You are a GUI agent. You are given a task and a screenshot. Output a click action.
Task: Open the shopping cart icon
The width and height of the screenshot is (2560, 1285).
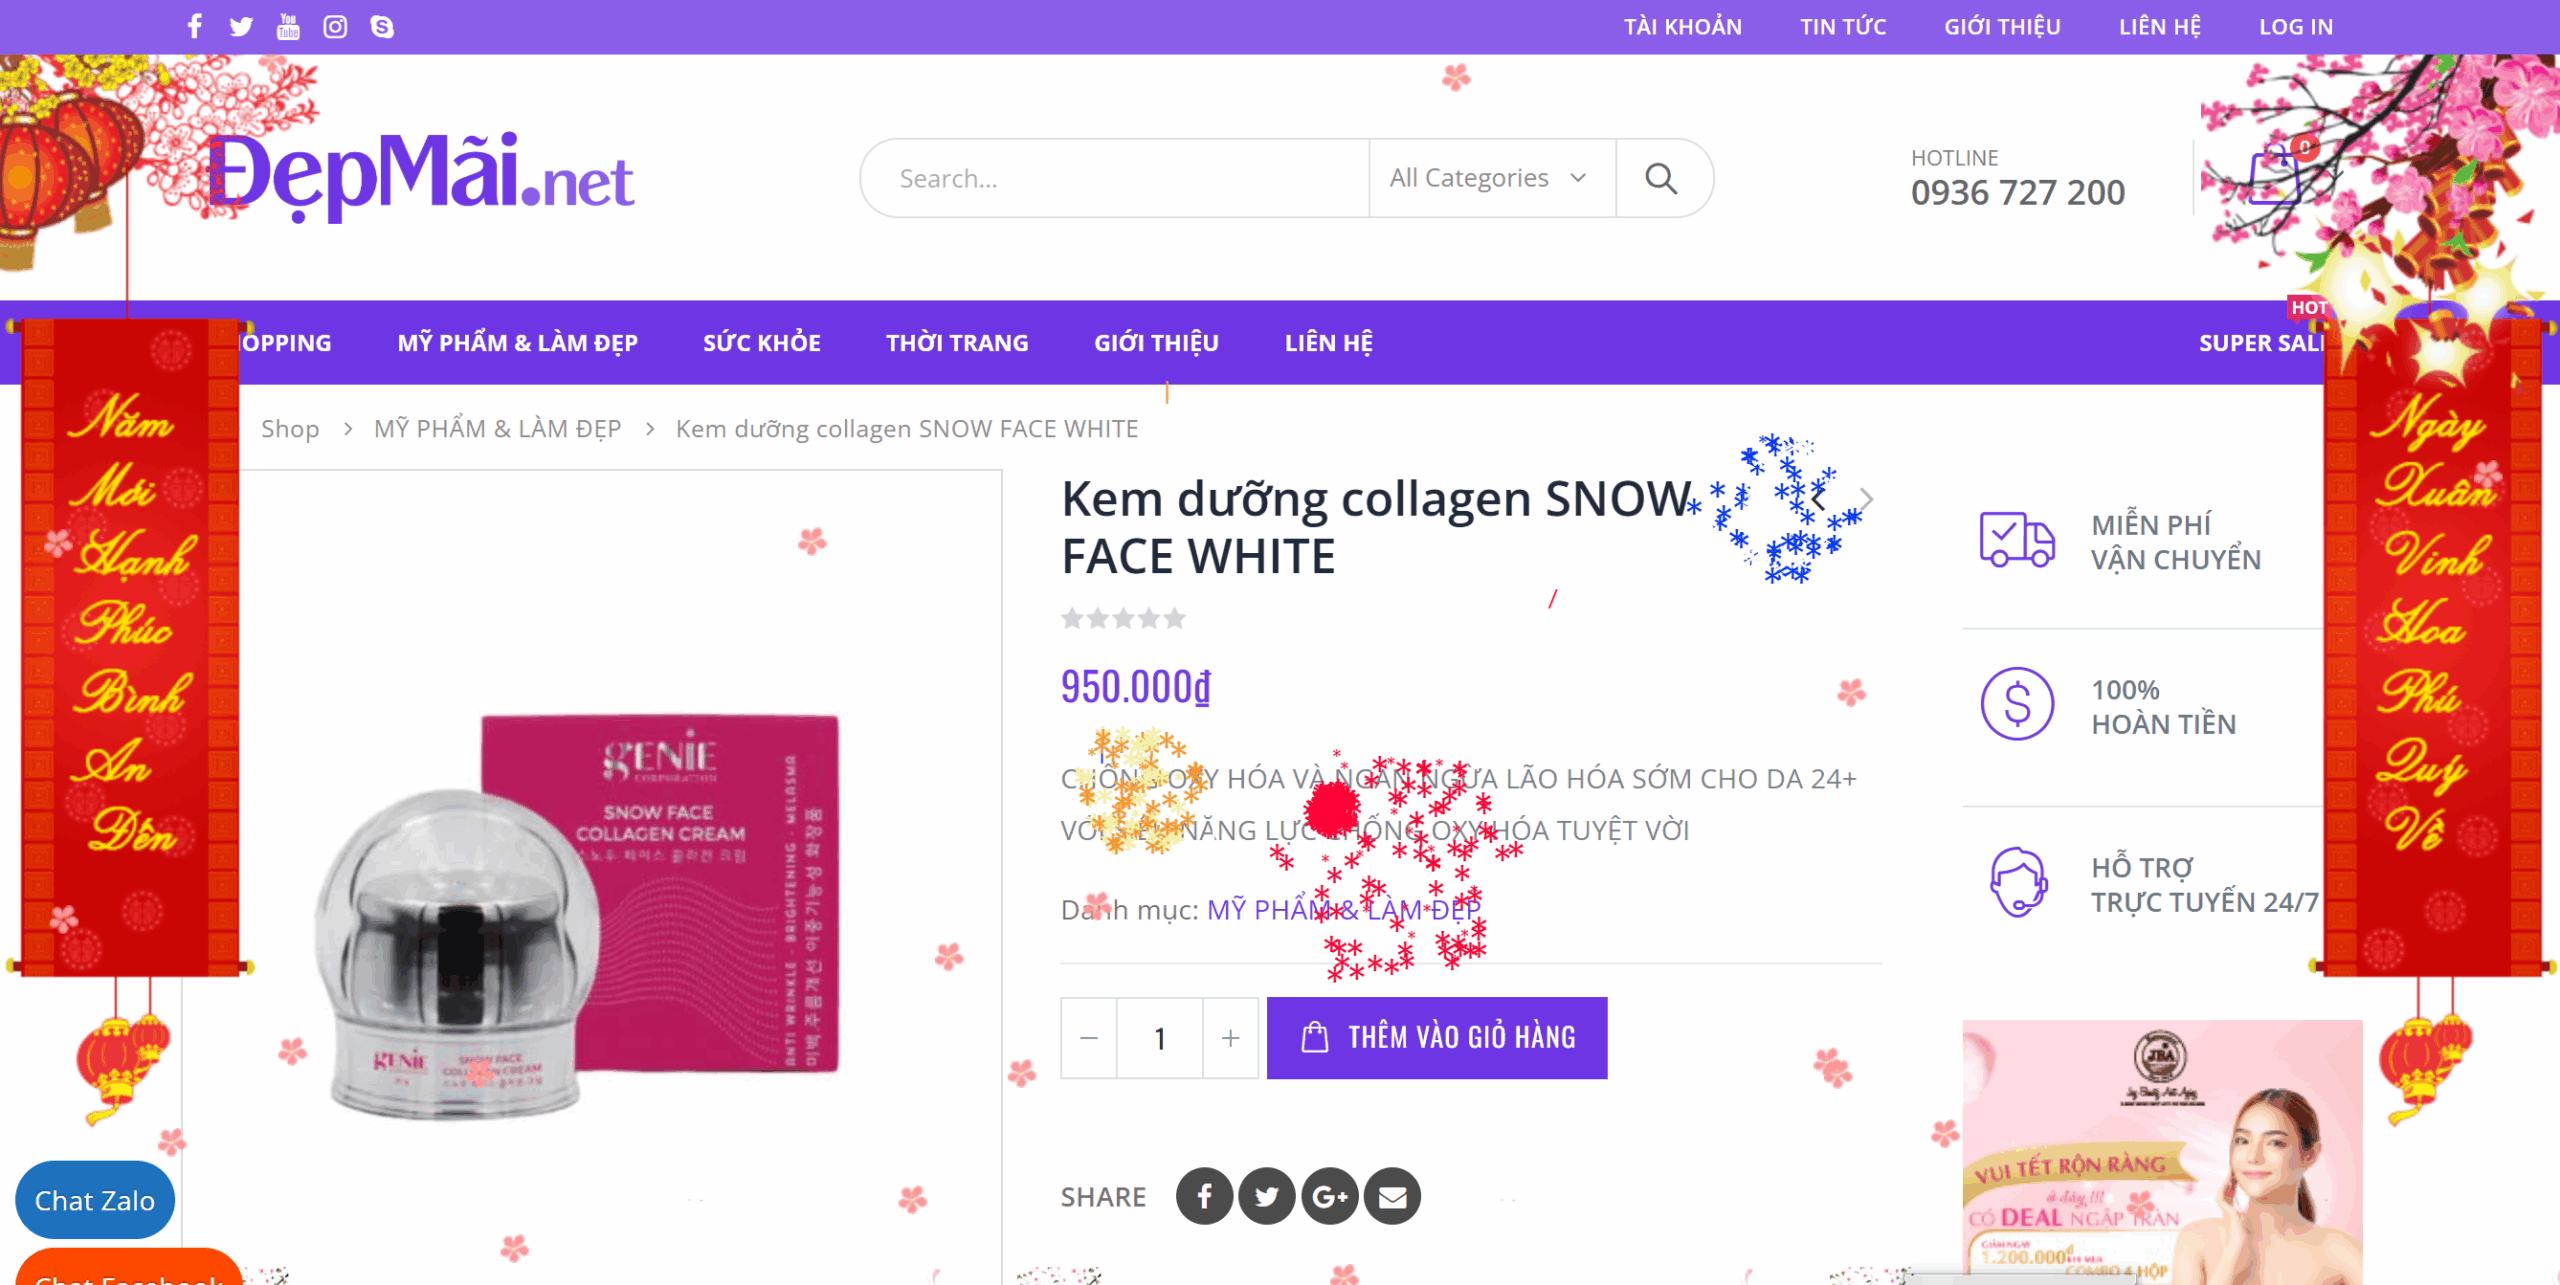point(2276,178)
